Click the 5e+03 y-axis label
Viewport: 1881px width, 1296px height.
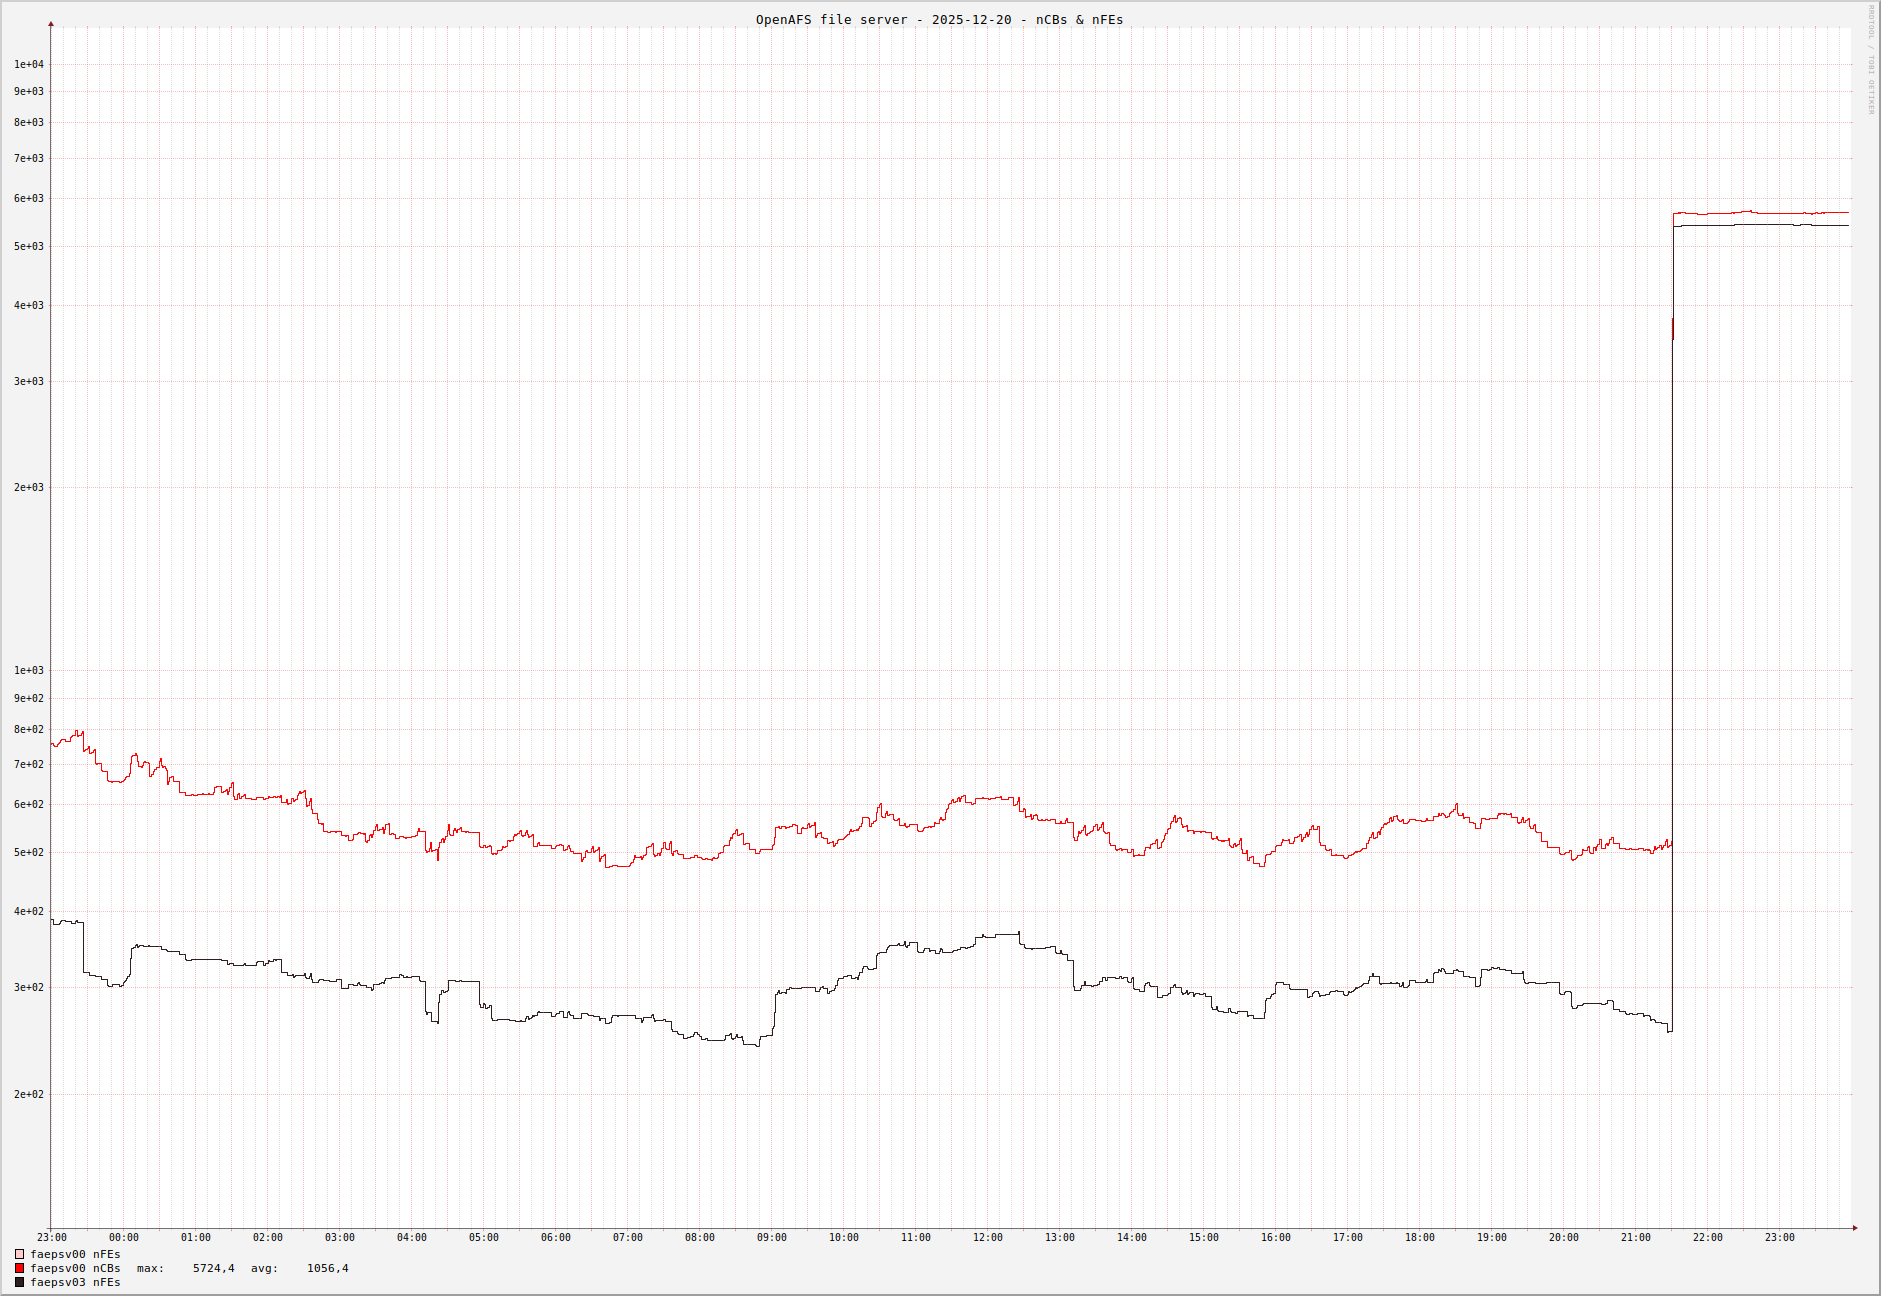pos(28,247)
